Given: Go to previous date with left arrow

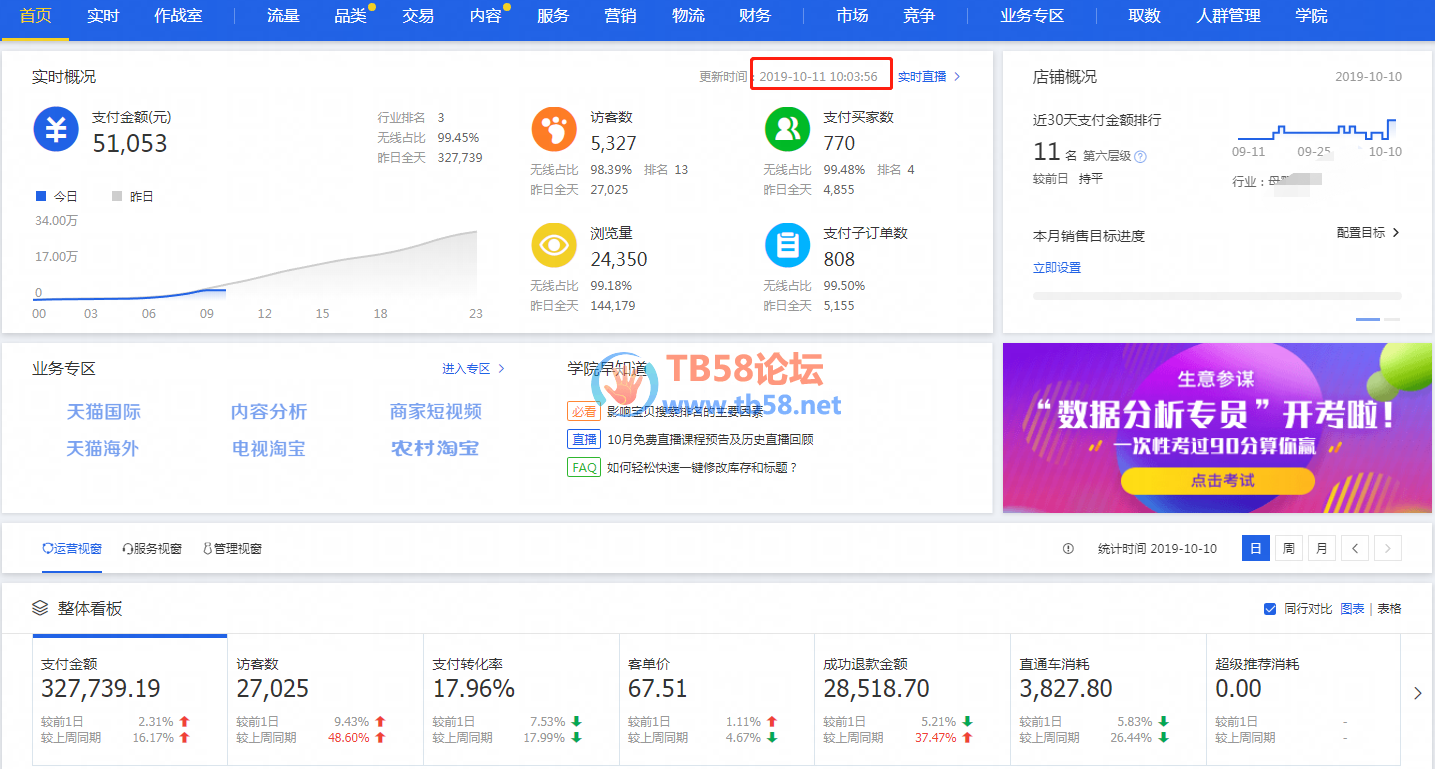Looking at the screenshot, I should tap(1354, 548).
